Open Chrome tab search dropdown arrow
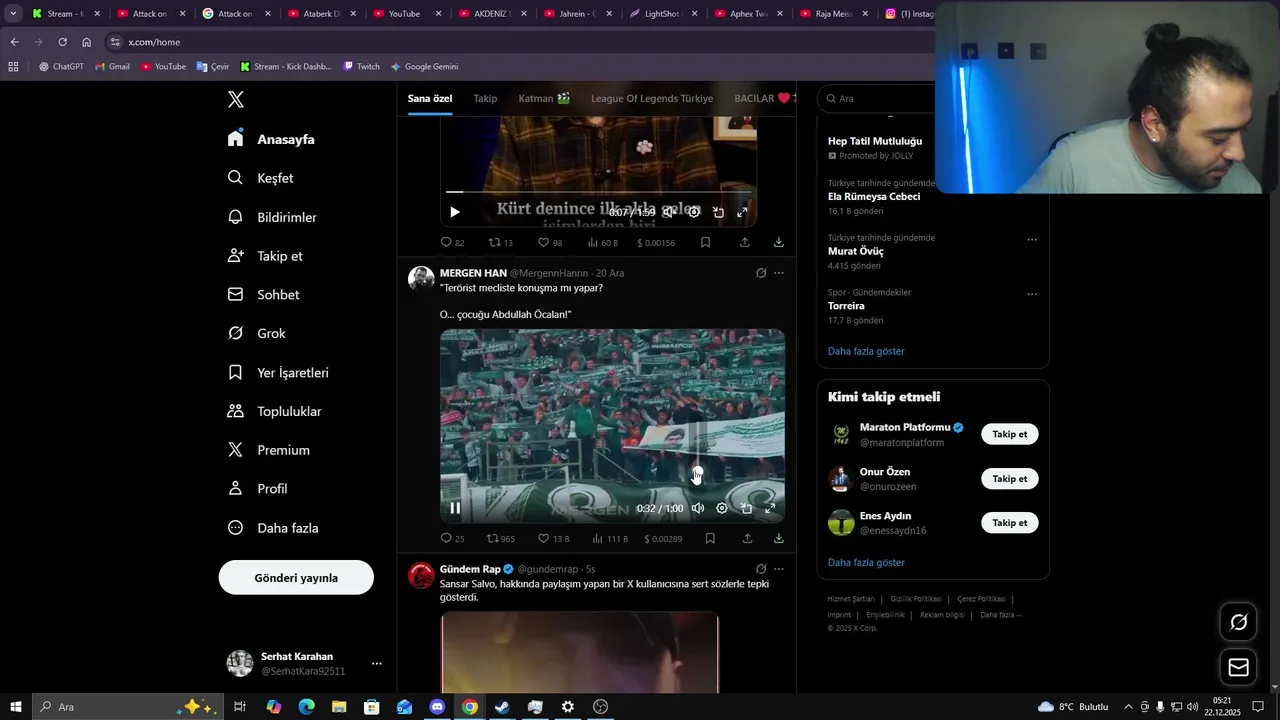Screen dimensions: 1280x720 pyautogui.click(x=14, y=14)
